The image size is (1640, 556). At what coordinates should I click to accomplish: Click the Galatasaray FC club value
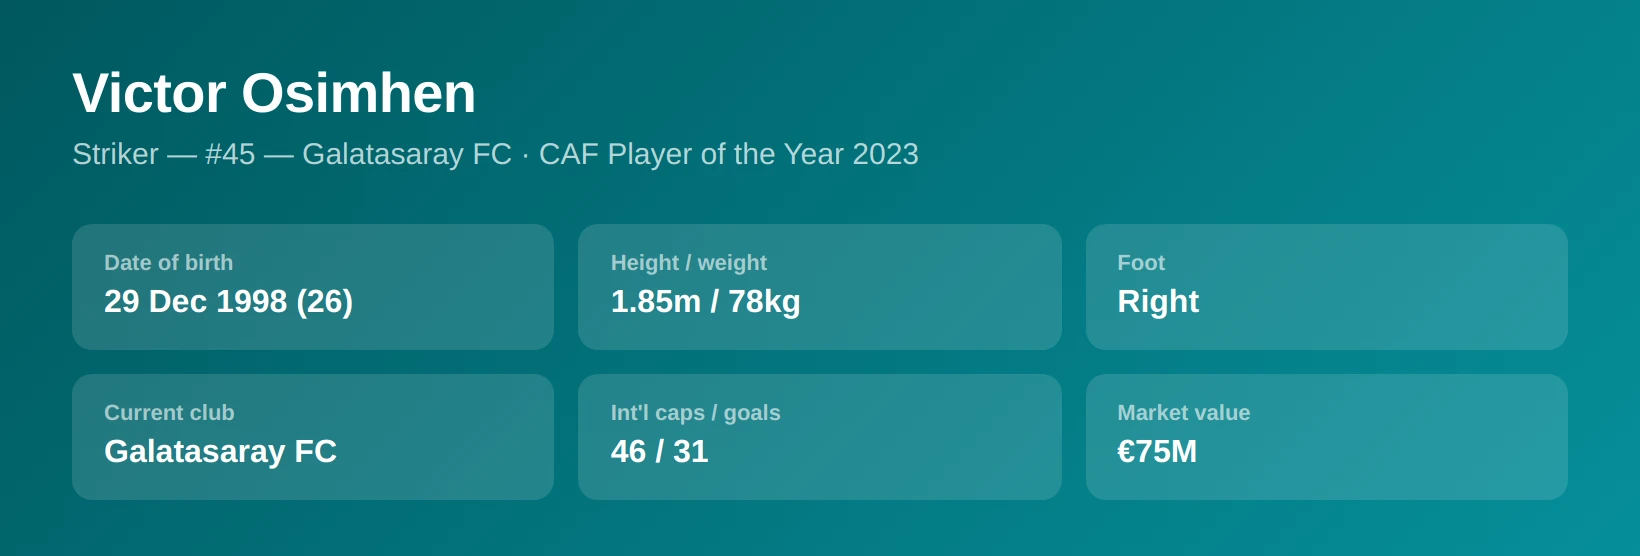(220, 451)
